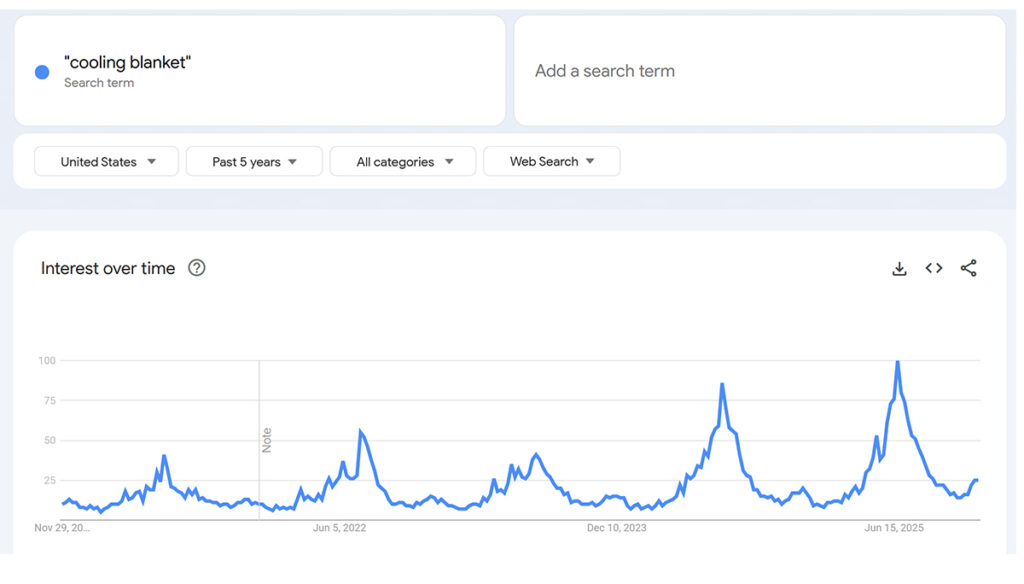Select the Jun 15, 2025 axis label
Screen dimensions: 1024x584
(893, 528)
